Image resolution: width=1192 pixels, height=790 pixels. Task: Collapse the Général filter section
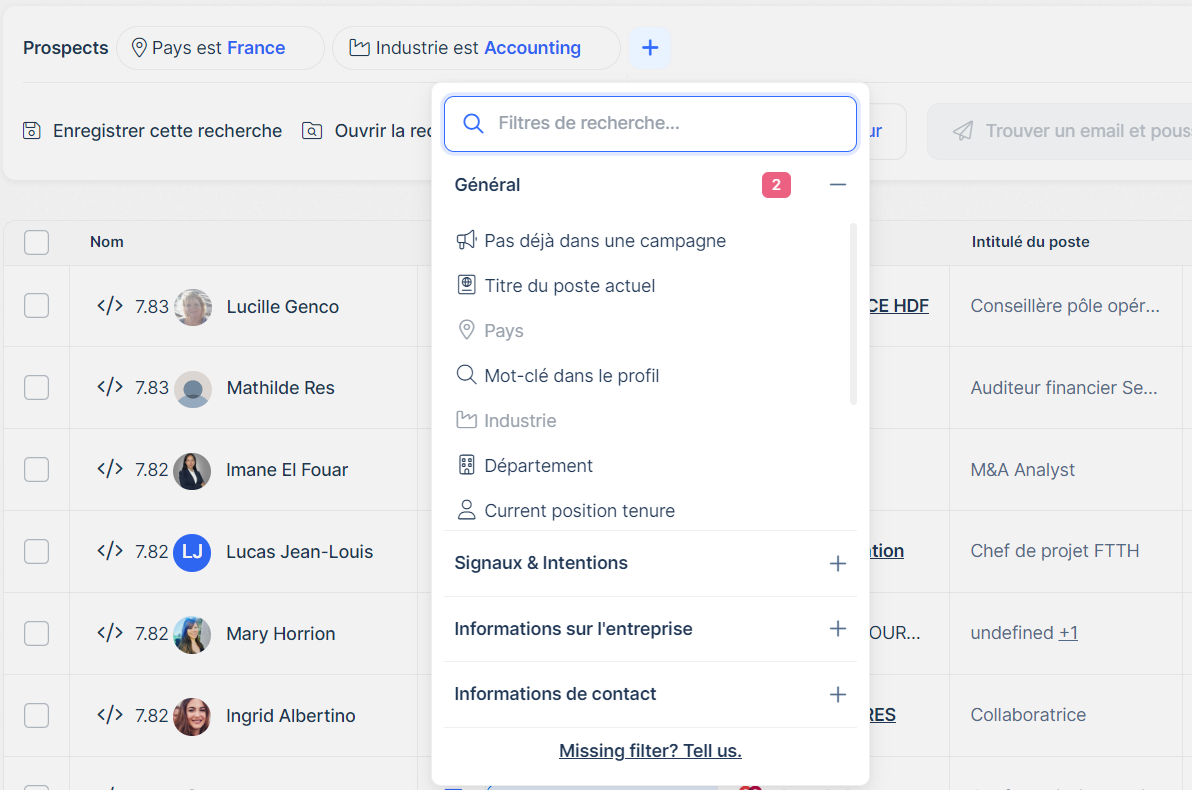pyautogui.click(x=838, y=184)
